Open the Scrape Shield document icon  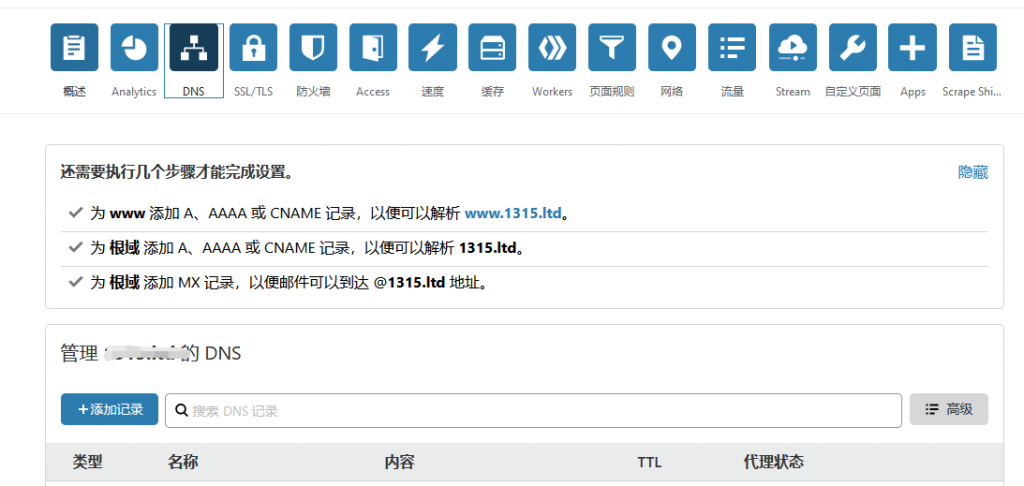[x=972, y=47]
